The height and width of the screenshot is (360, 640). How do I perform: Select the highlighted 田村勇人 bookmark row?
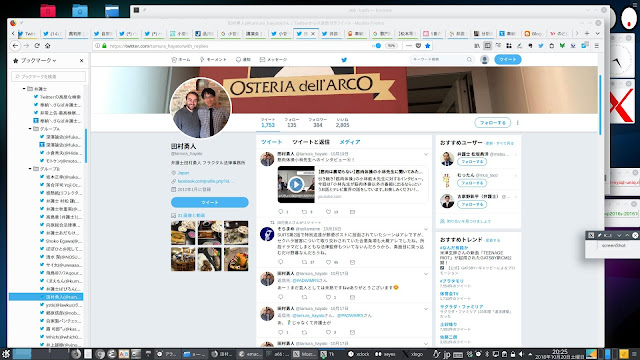46,297
